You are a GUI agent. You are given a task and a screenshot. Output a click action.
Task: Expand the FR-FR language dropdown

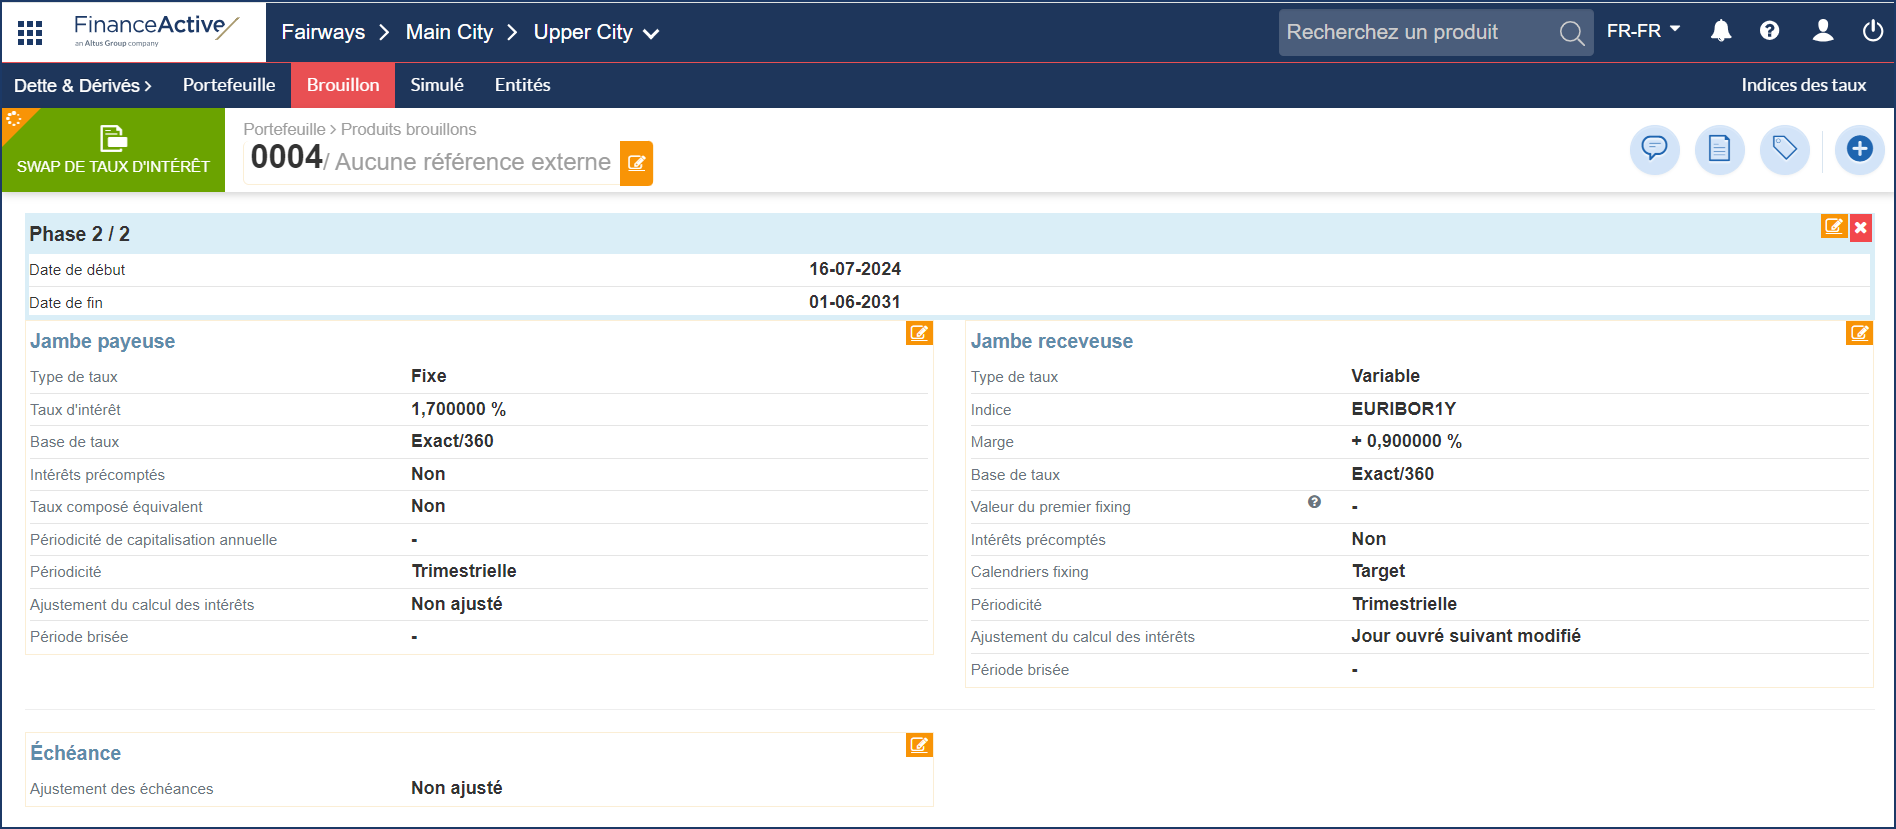click(1643, 31)
